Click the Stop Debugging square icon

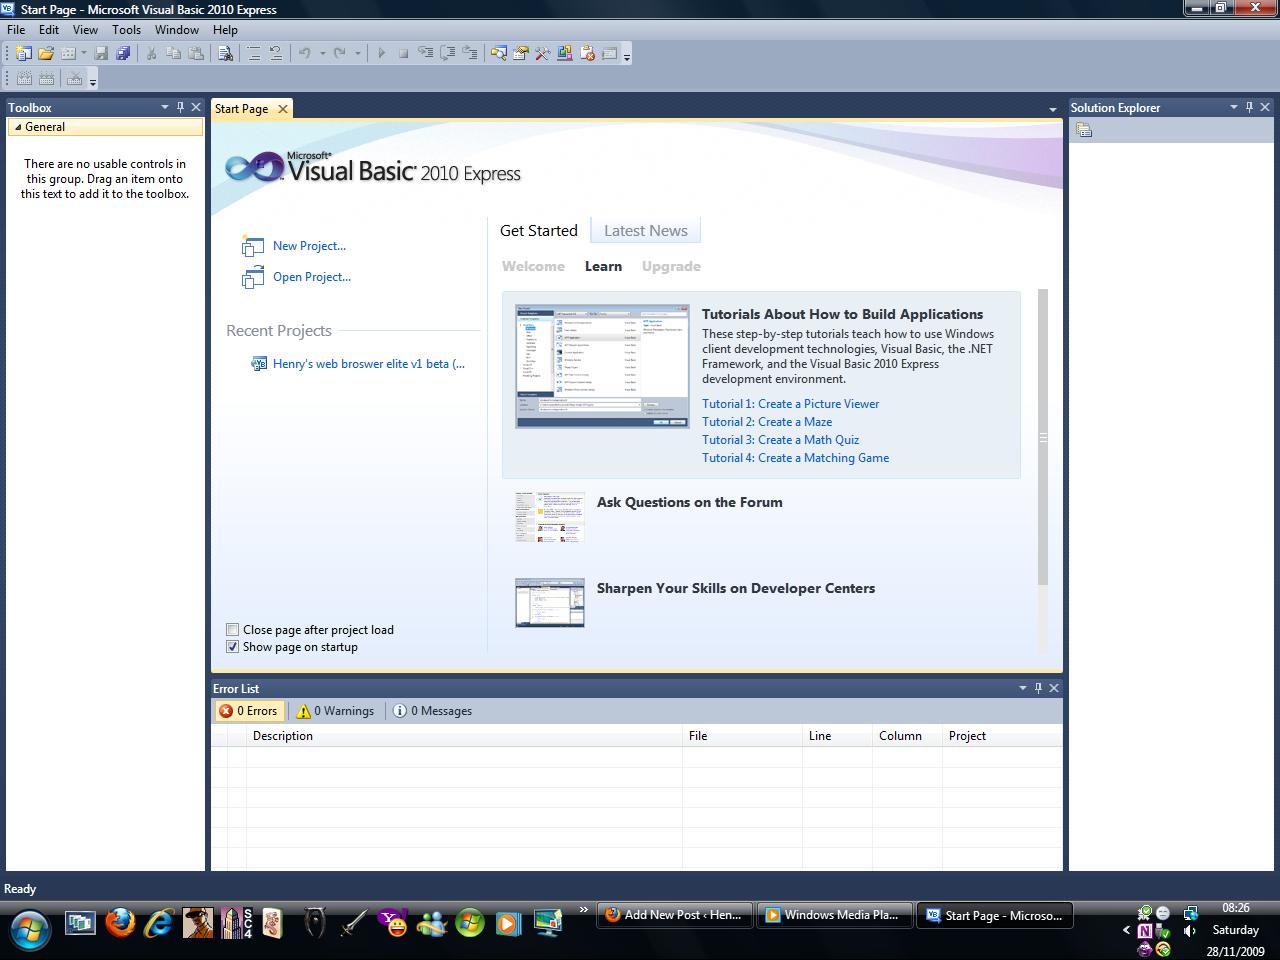pyautogui.click(x=403, y=54)
